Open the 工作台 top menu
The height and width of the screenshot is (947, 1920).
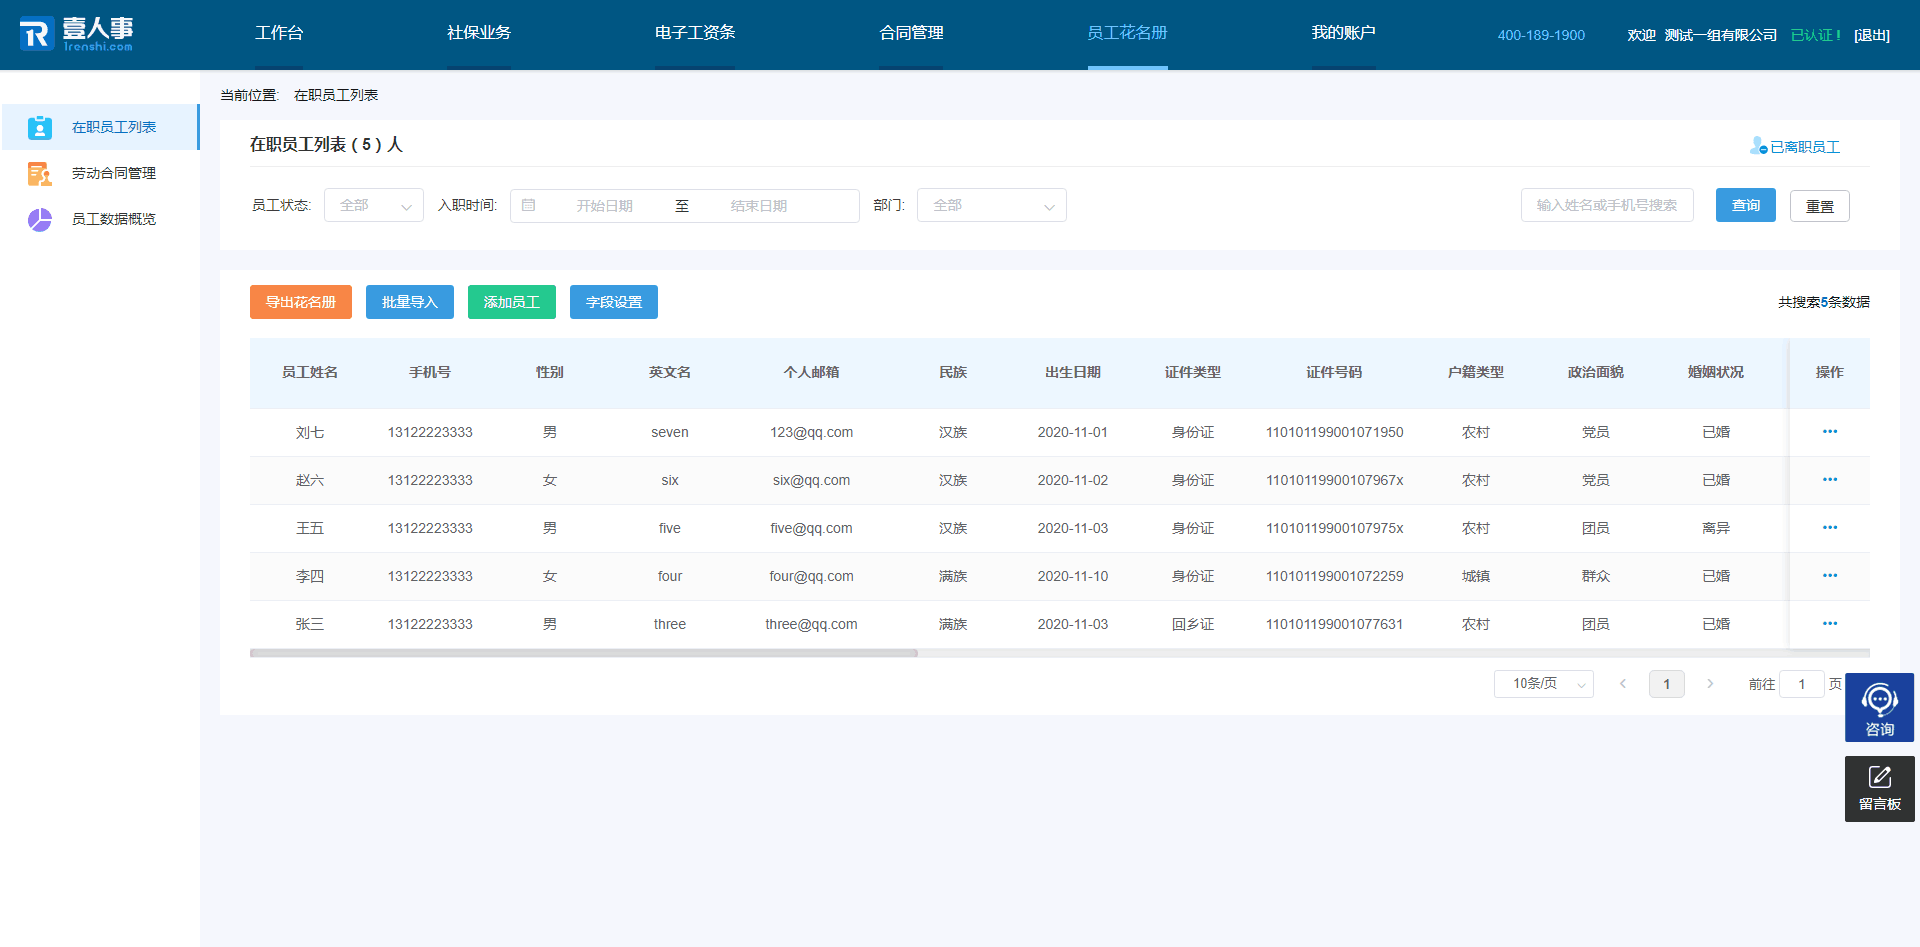pos(279,33)
